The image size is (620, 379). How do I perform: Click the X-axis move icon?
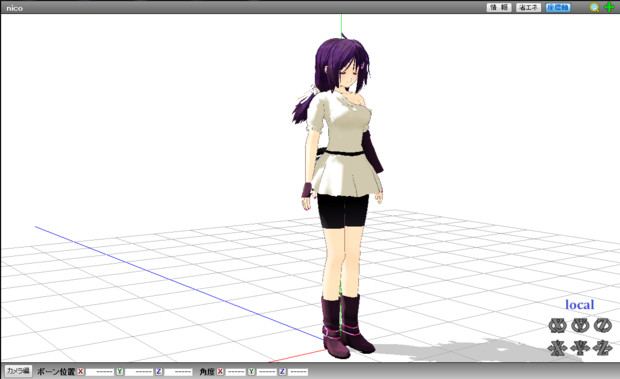coord(558,348)
